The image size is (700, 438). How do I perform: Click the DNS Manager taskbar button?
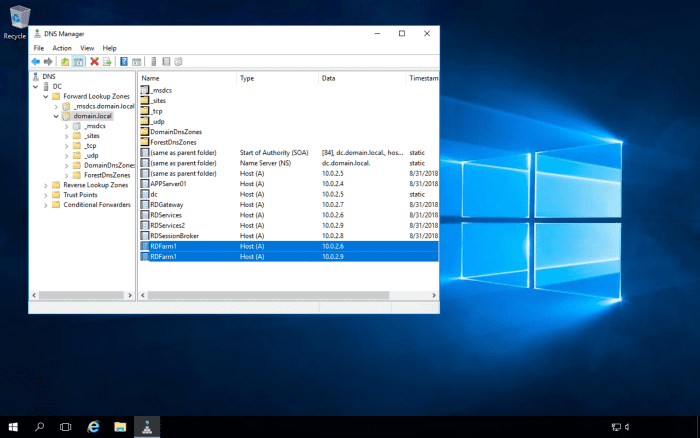coord(147,427)
